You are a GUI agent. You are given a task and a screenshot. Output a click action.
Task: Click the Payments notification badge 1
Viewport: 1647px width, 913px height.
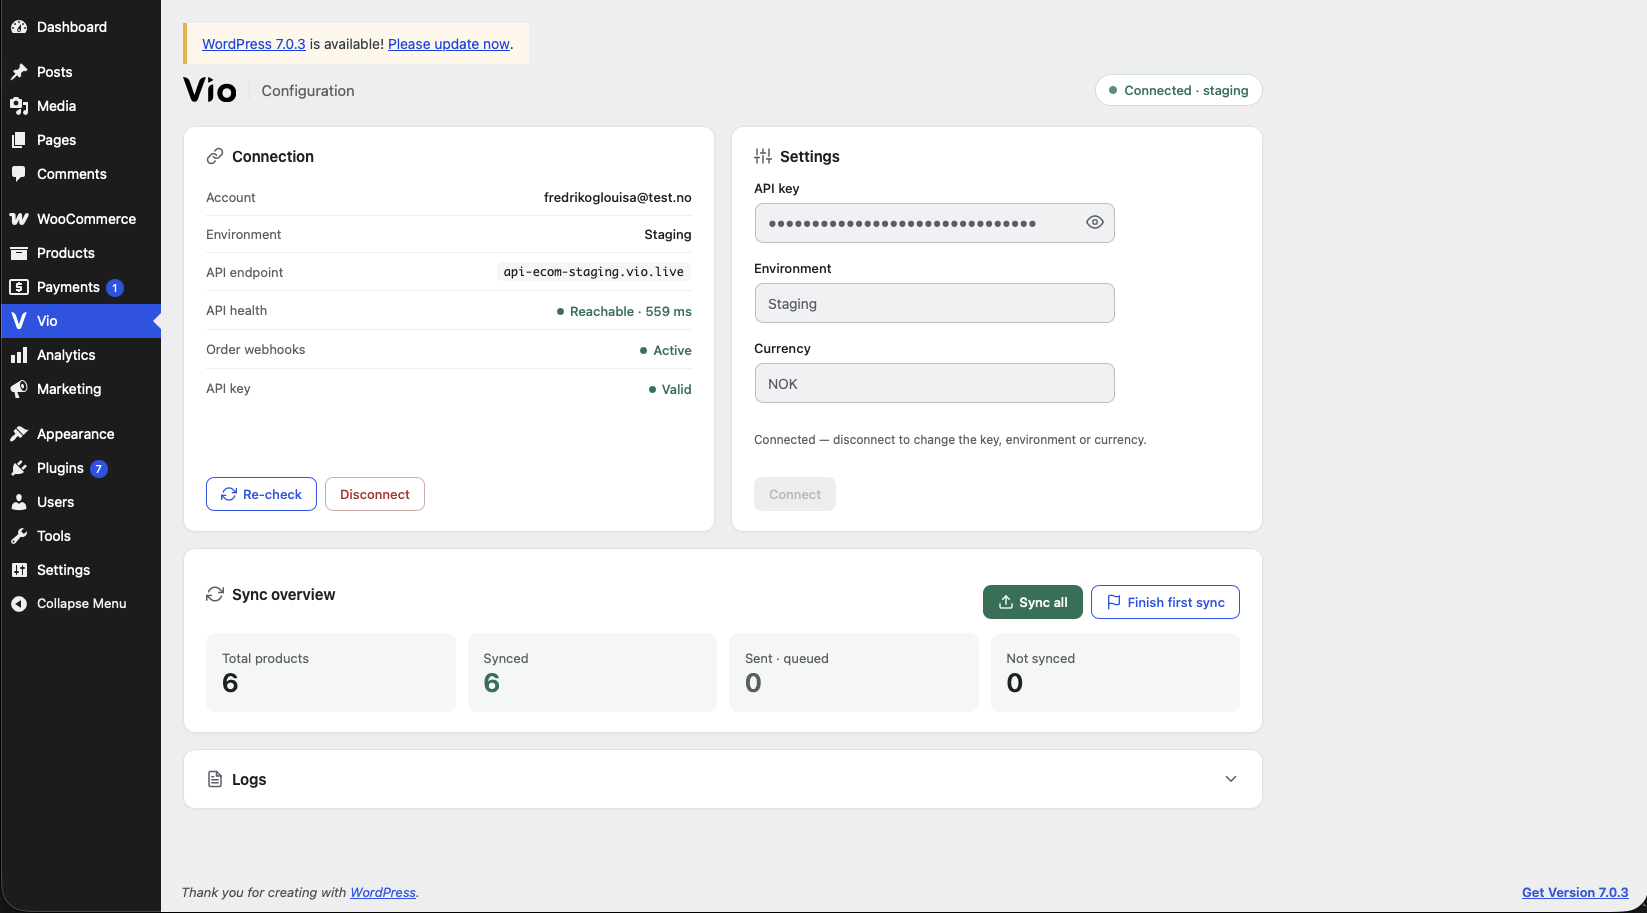(115, 288)
